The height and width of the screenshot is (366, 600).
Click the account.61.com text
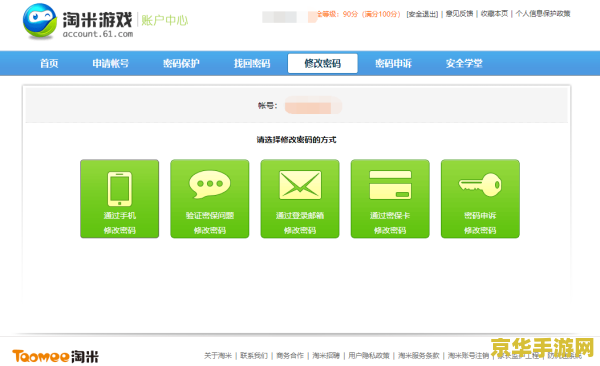coord(98,34)
